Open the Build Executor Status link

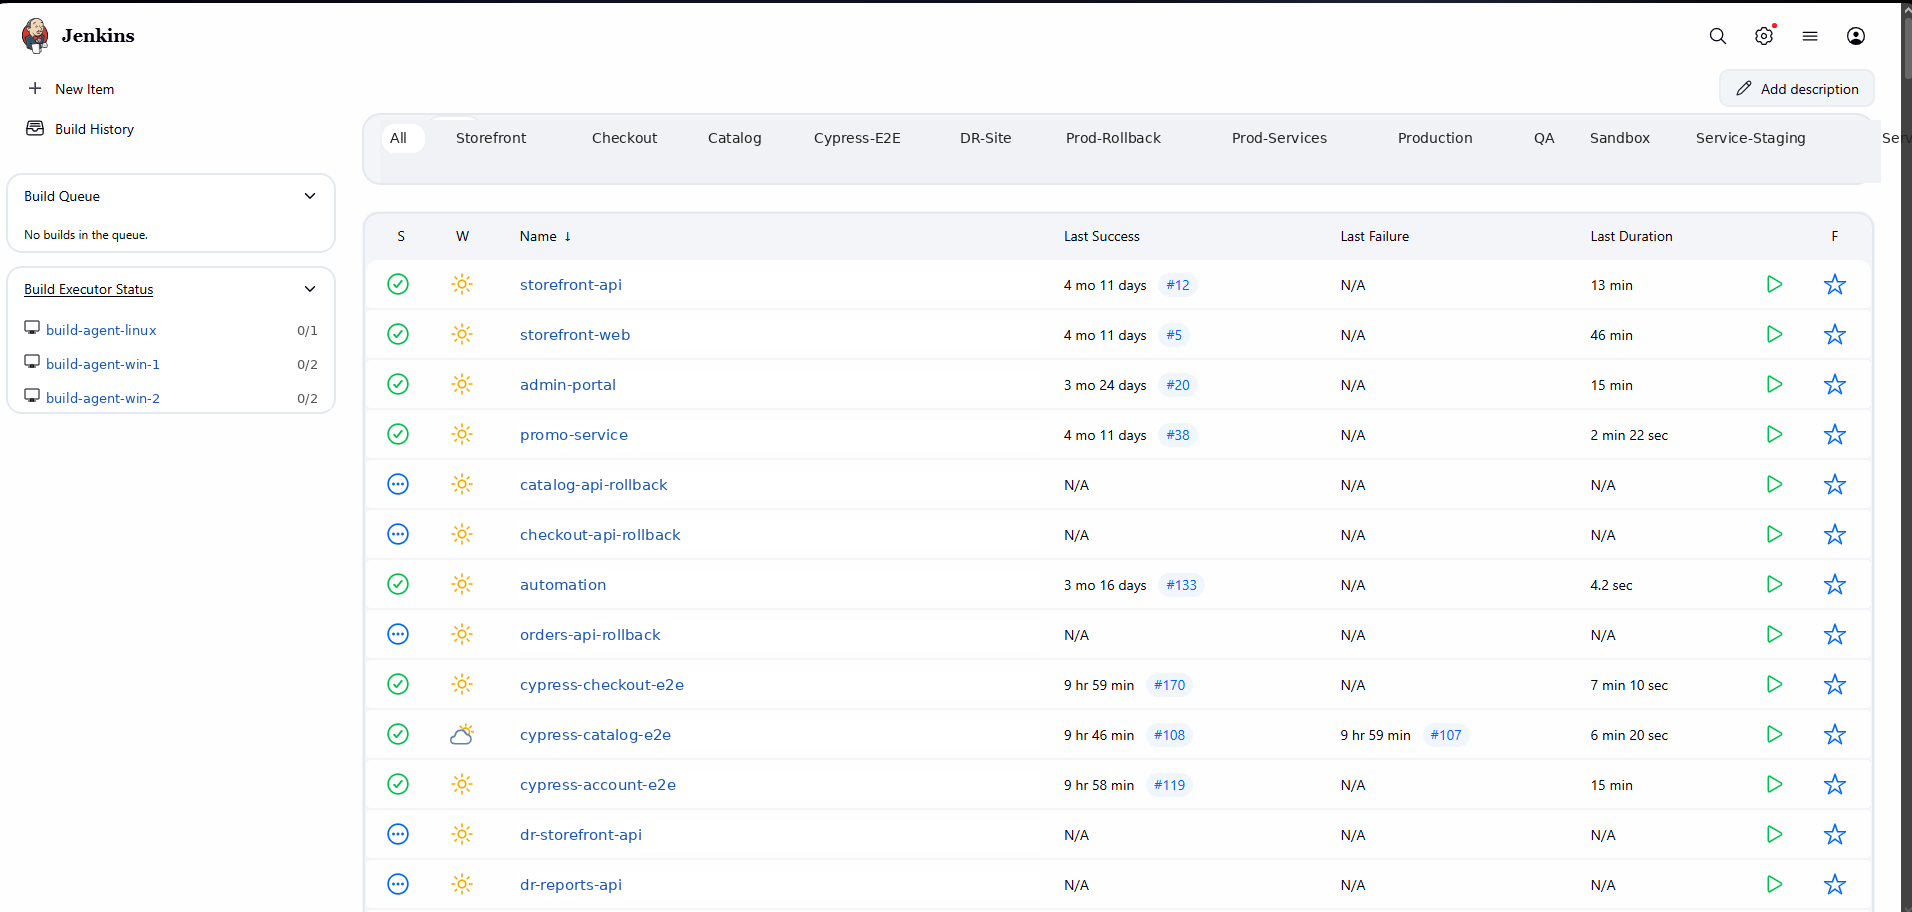click(89, 289)
